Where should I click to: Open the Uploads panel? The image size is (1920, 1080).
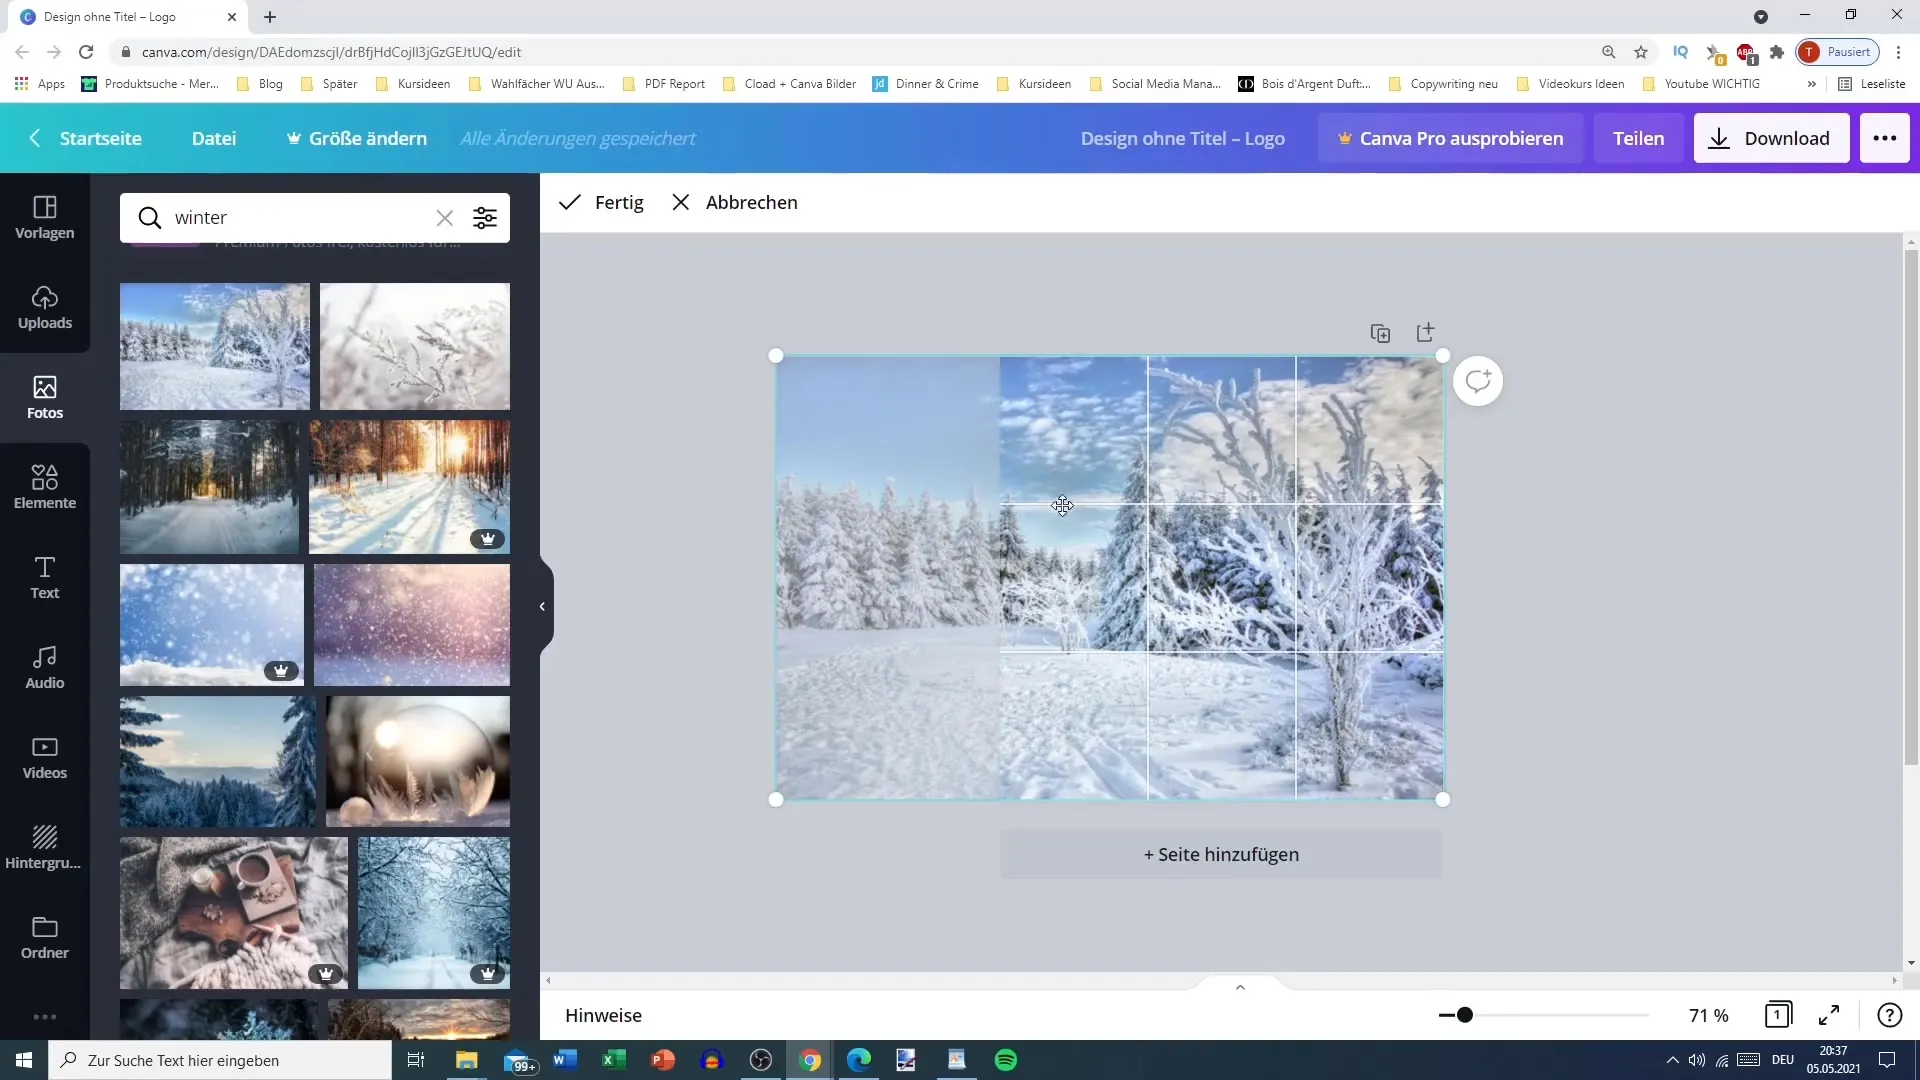point(45,308)
